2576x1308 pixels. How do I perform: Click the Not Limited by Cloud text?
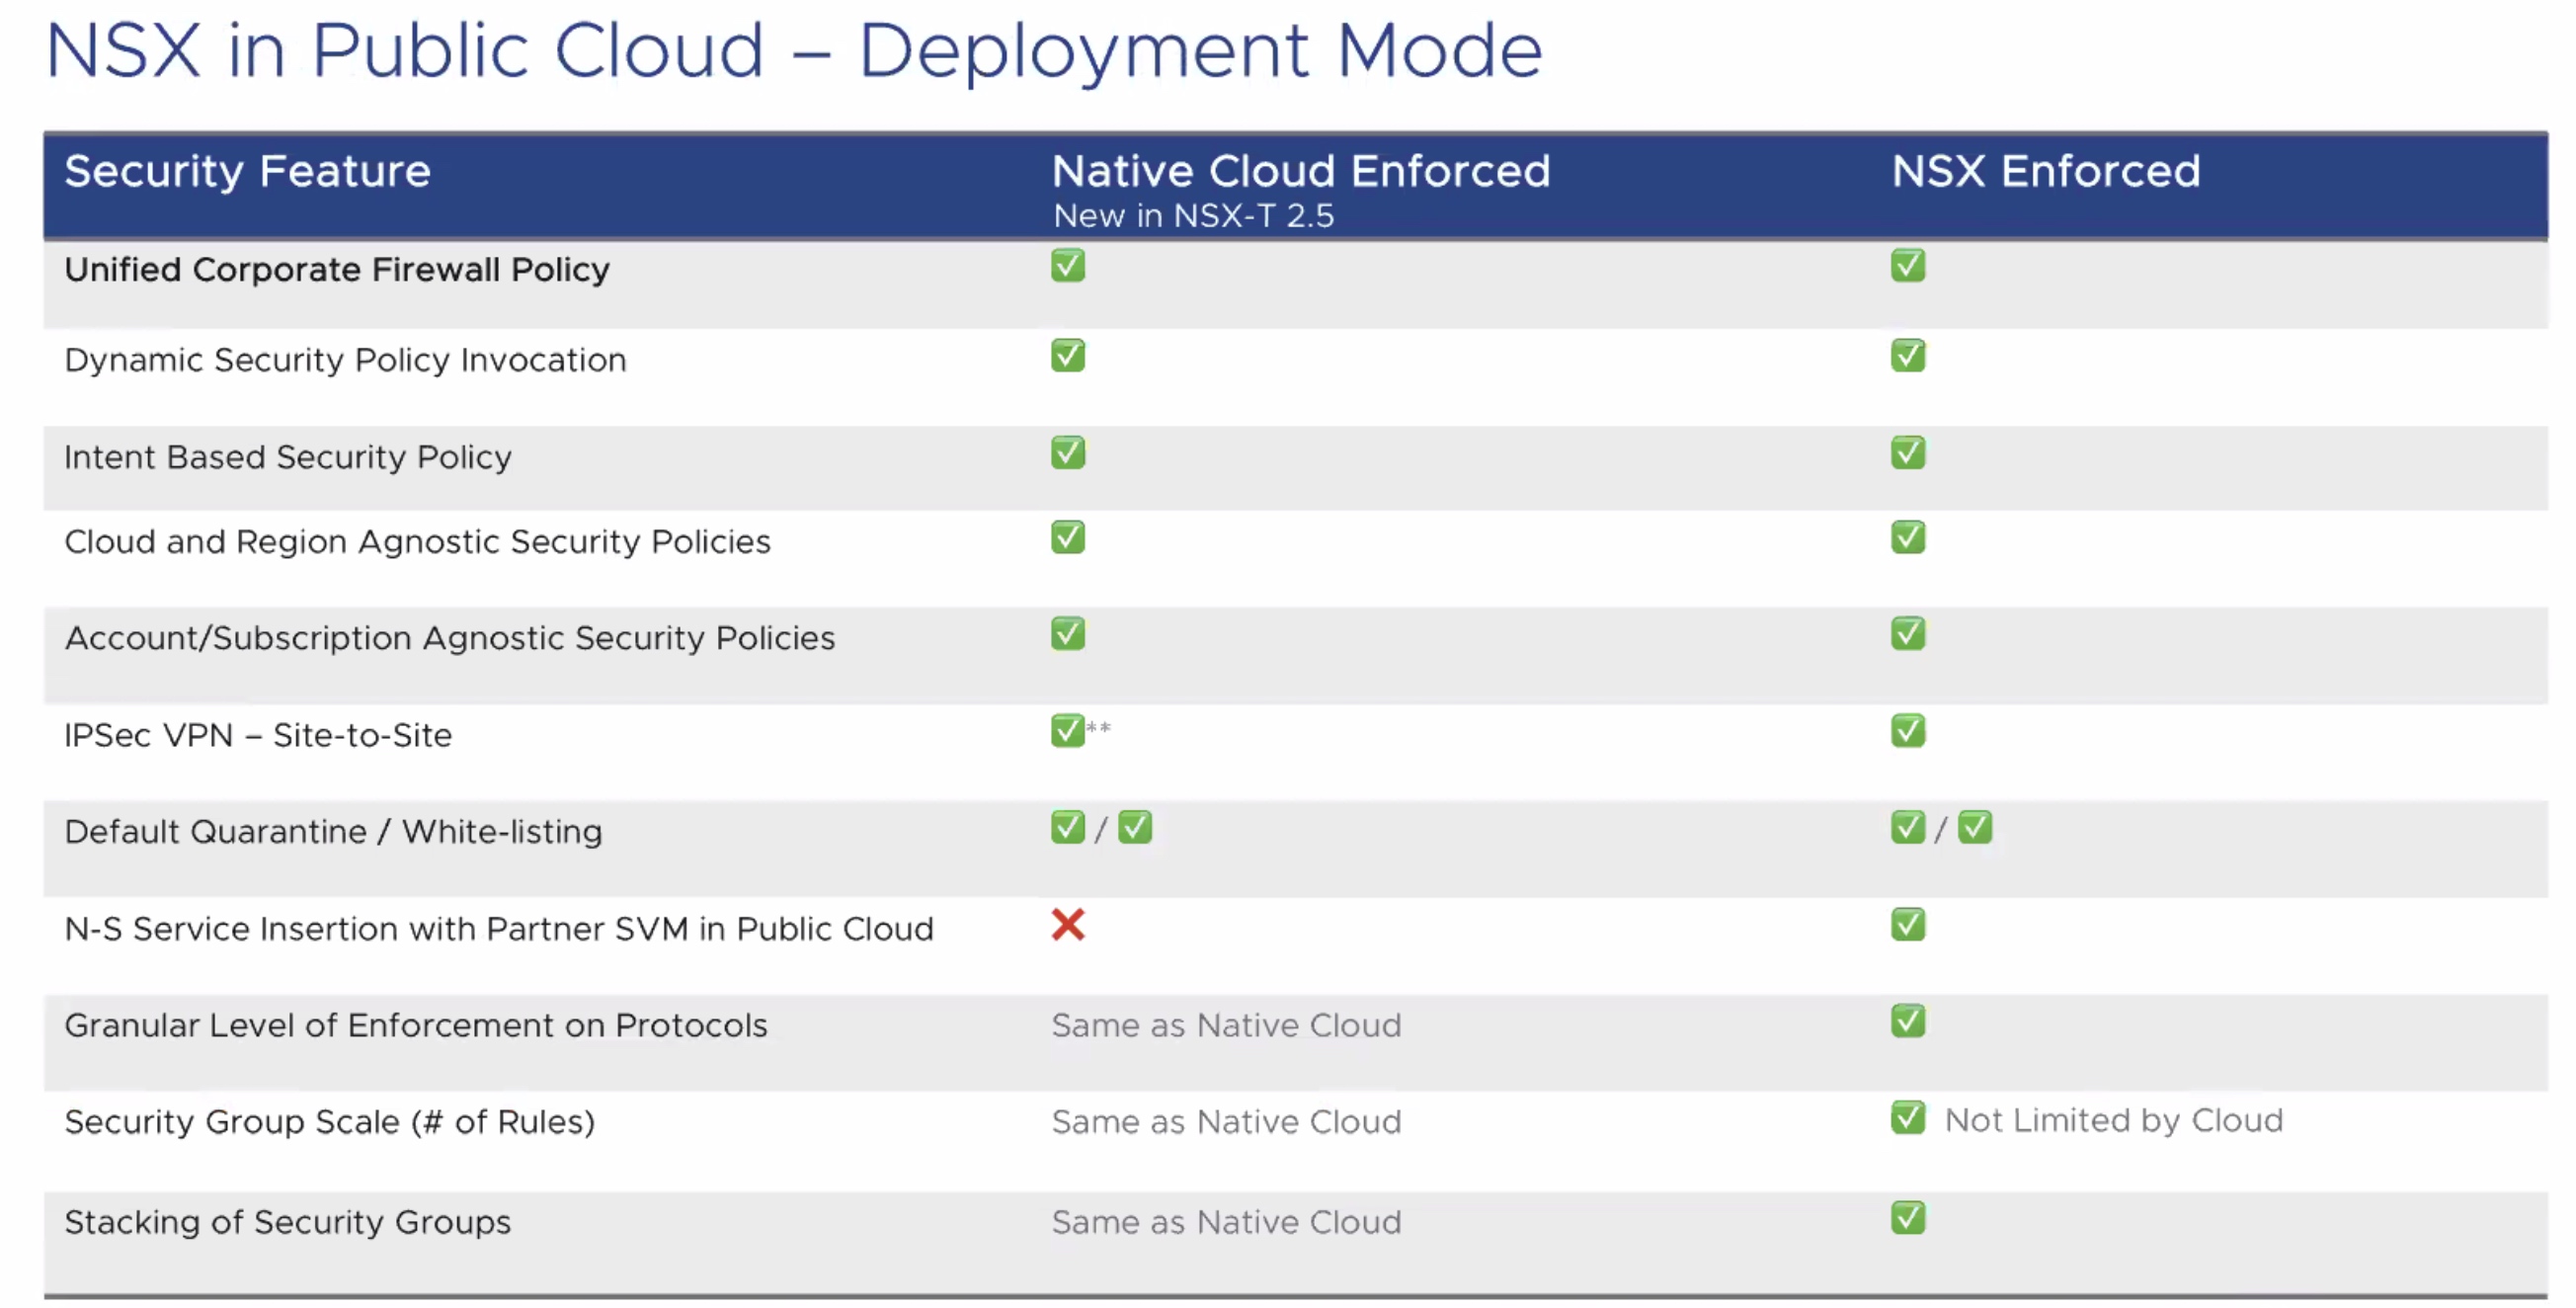2113,1120
